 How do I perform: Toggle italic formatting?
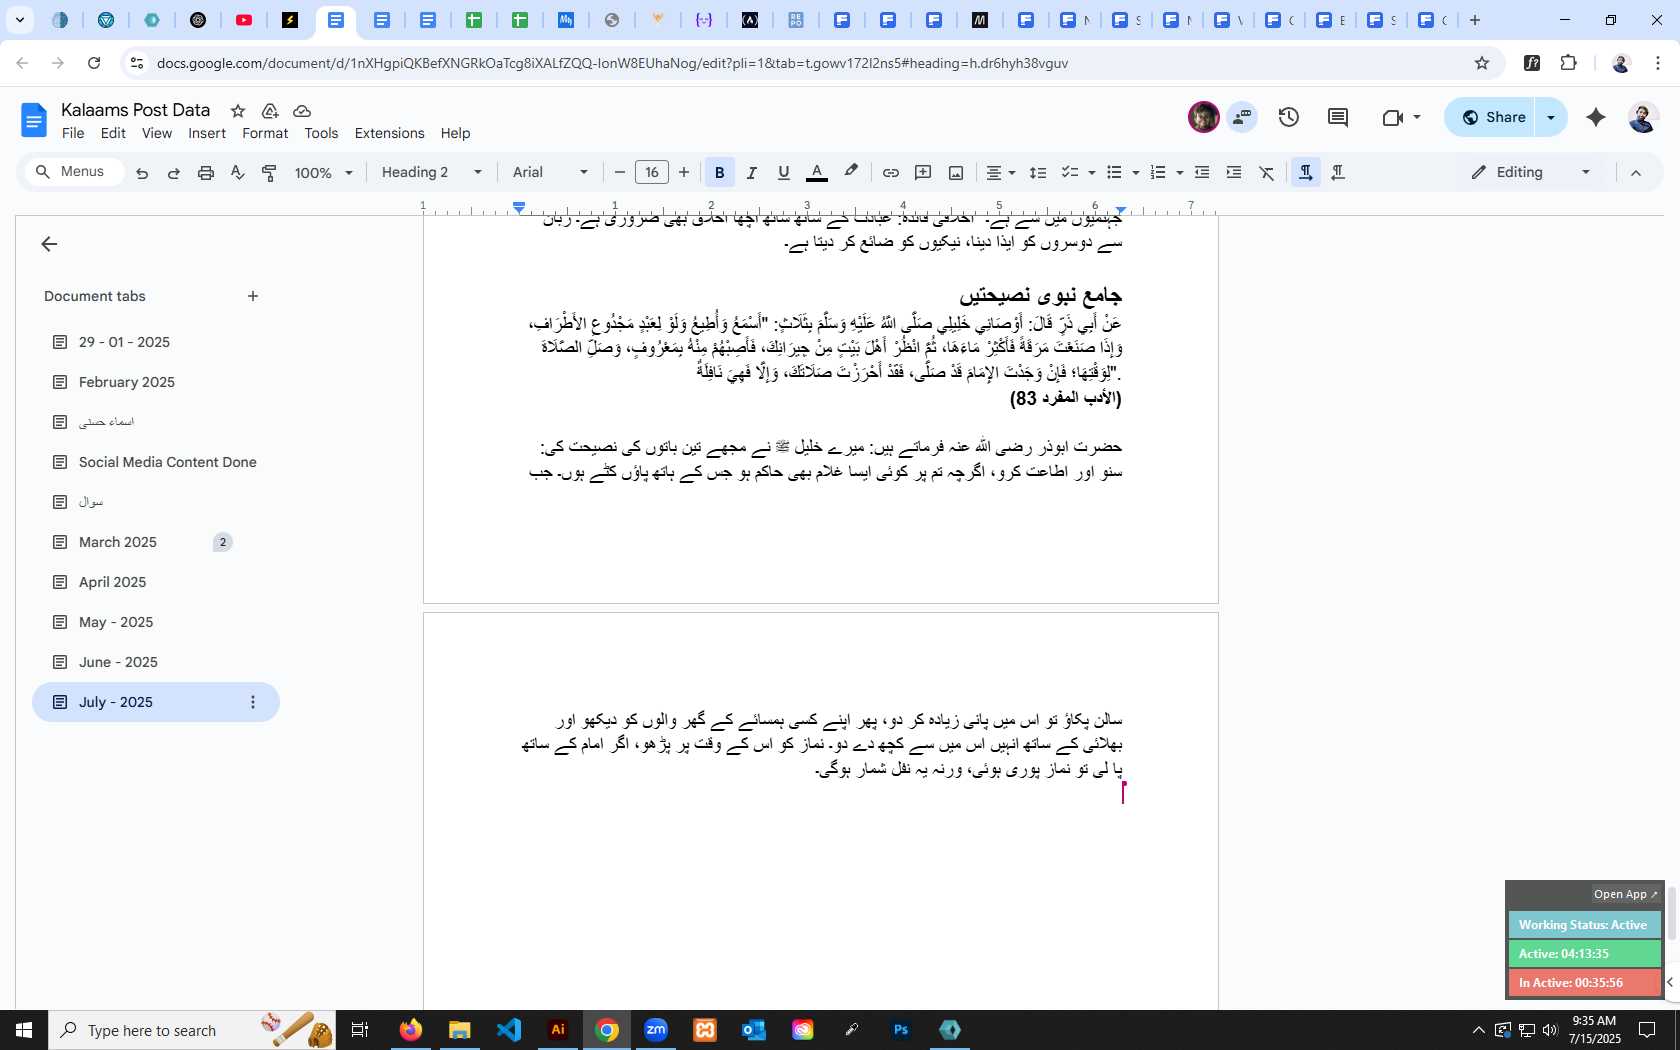pos(752,173)
